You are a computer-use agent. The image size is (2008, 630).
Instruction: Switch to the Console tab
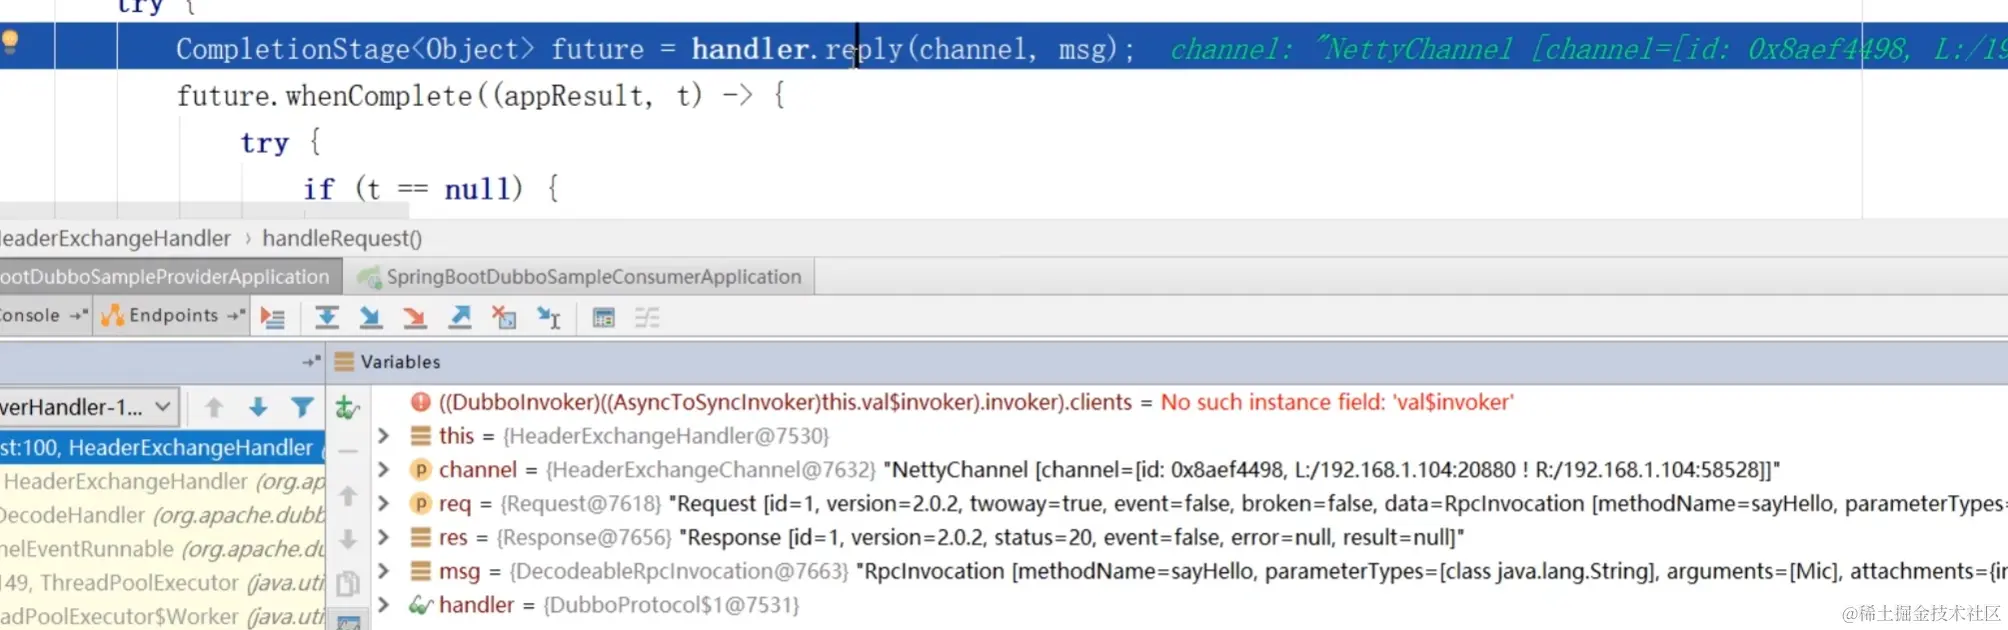pos(44,316)
